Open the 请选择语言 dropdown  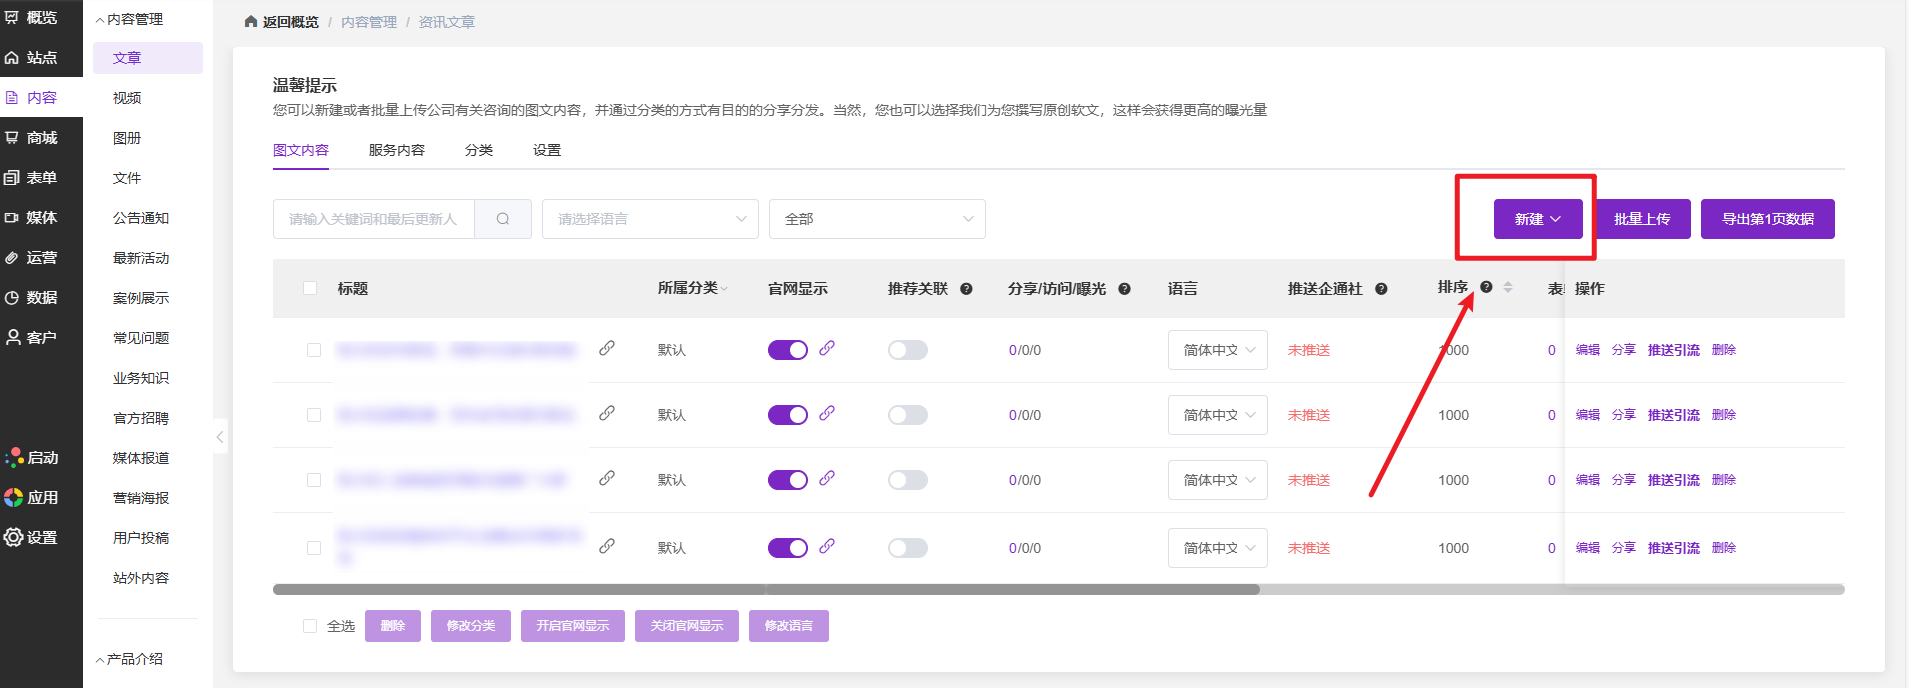pos(650,219)
